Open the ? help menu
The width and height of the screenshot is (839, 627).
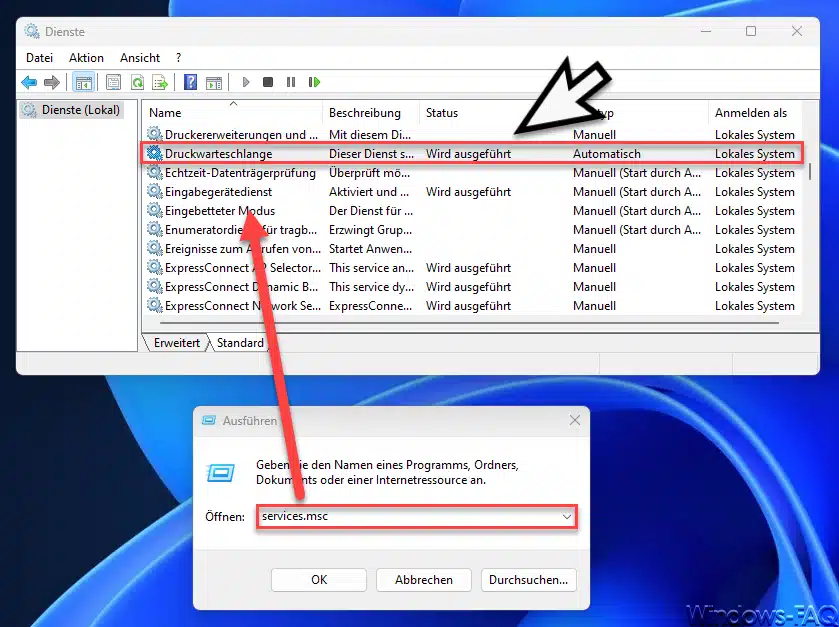coord(178,58)
